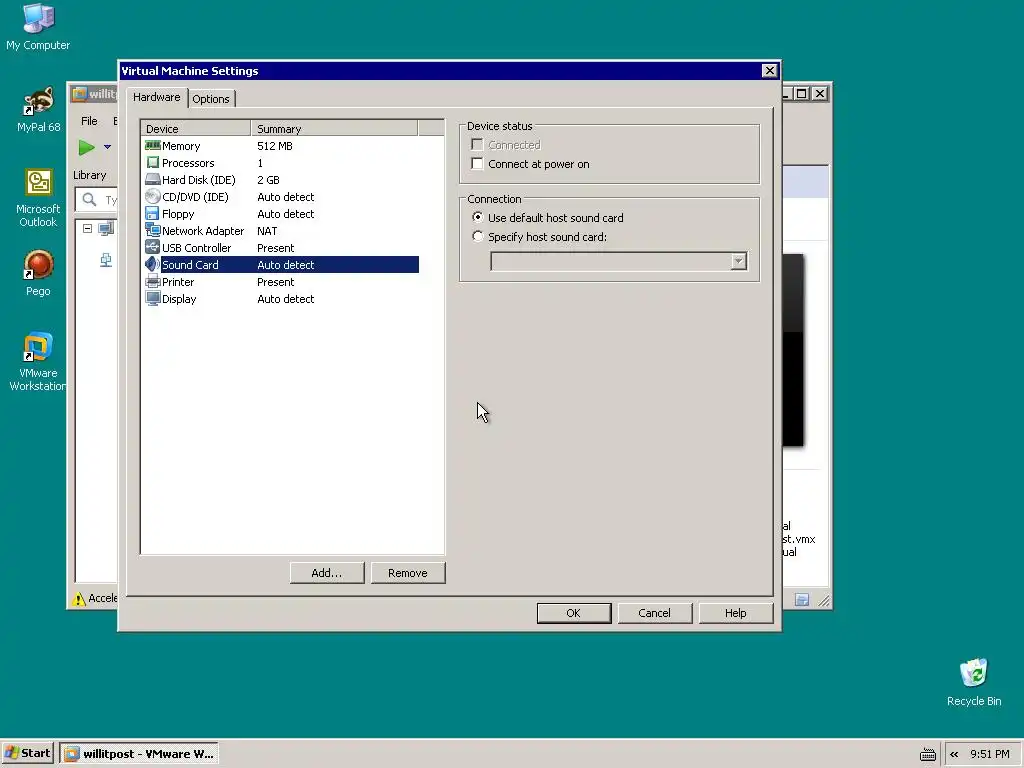Sort by the Summary column header
The height and width of the screenshot is (768, 1024).
pos(334,129)
